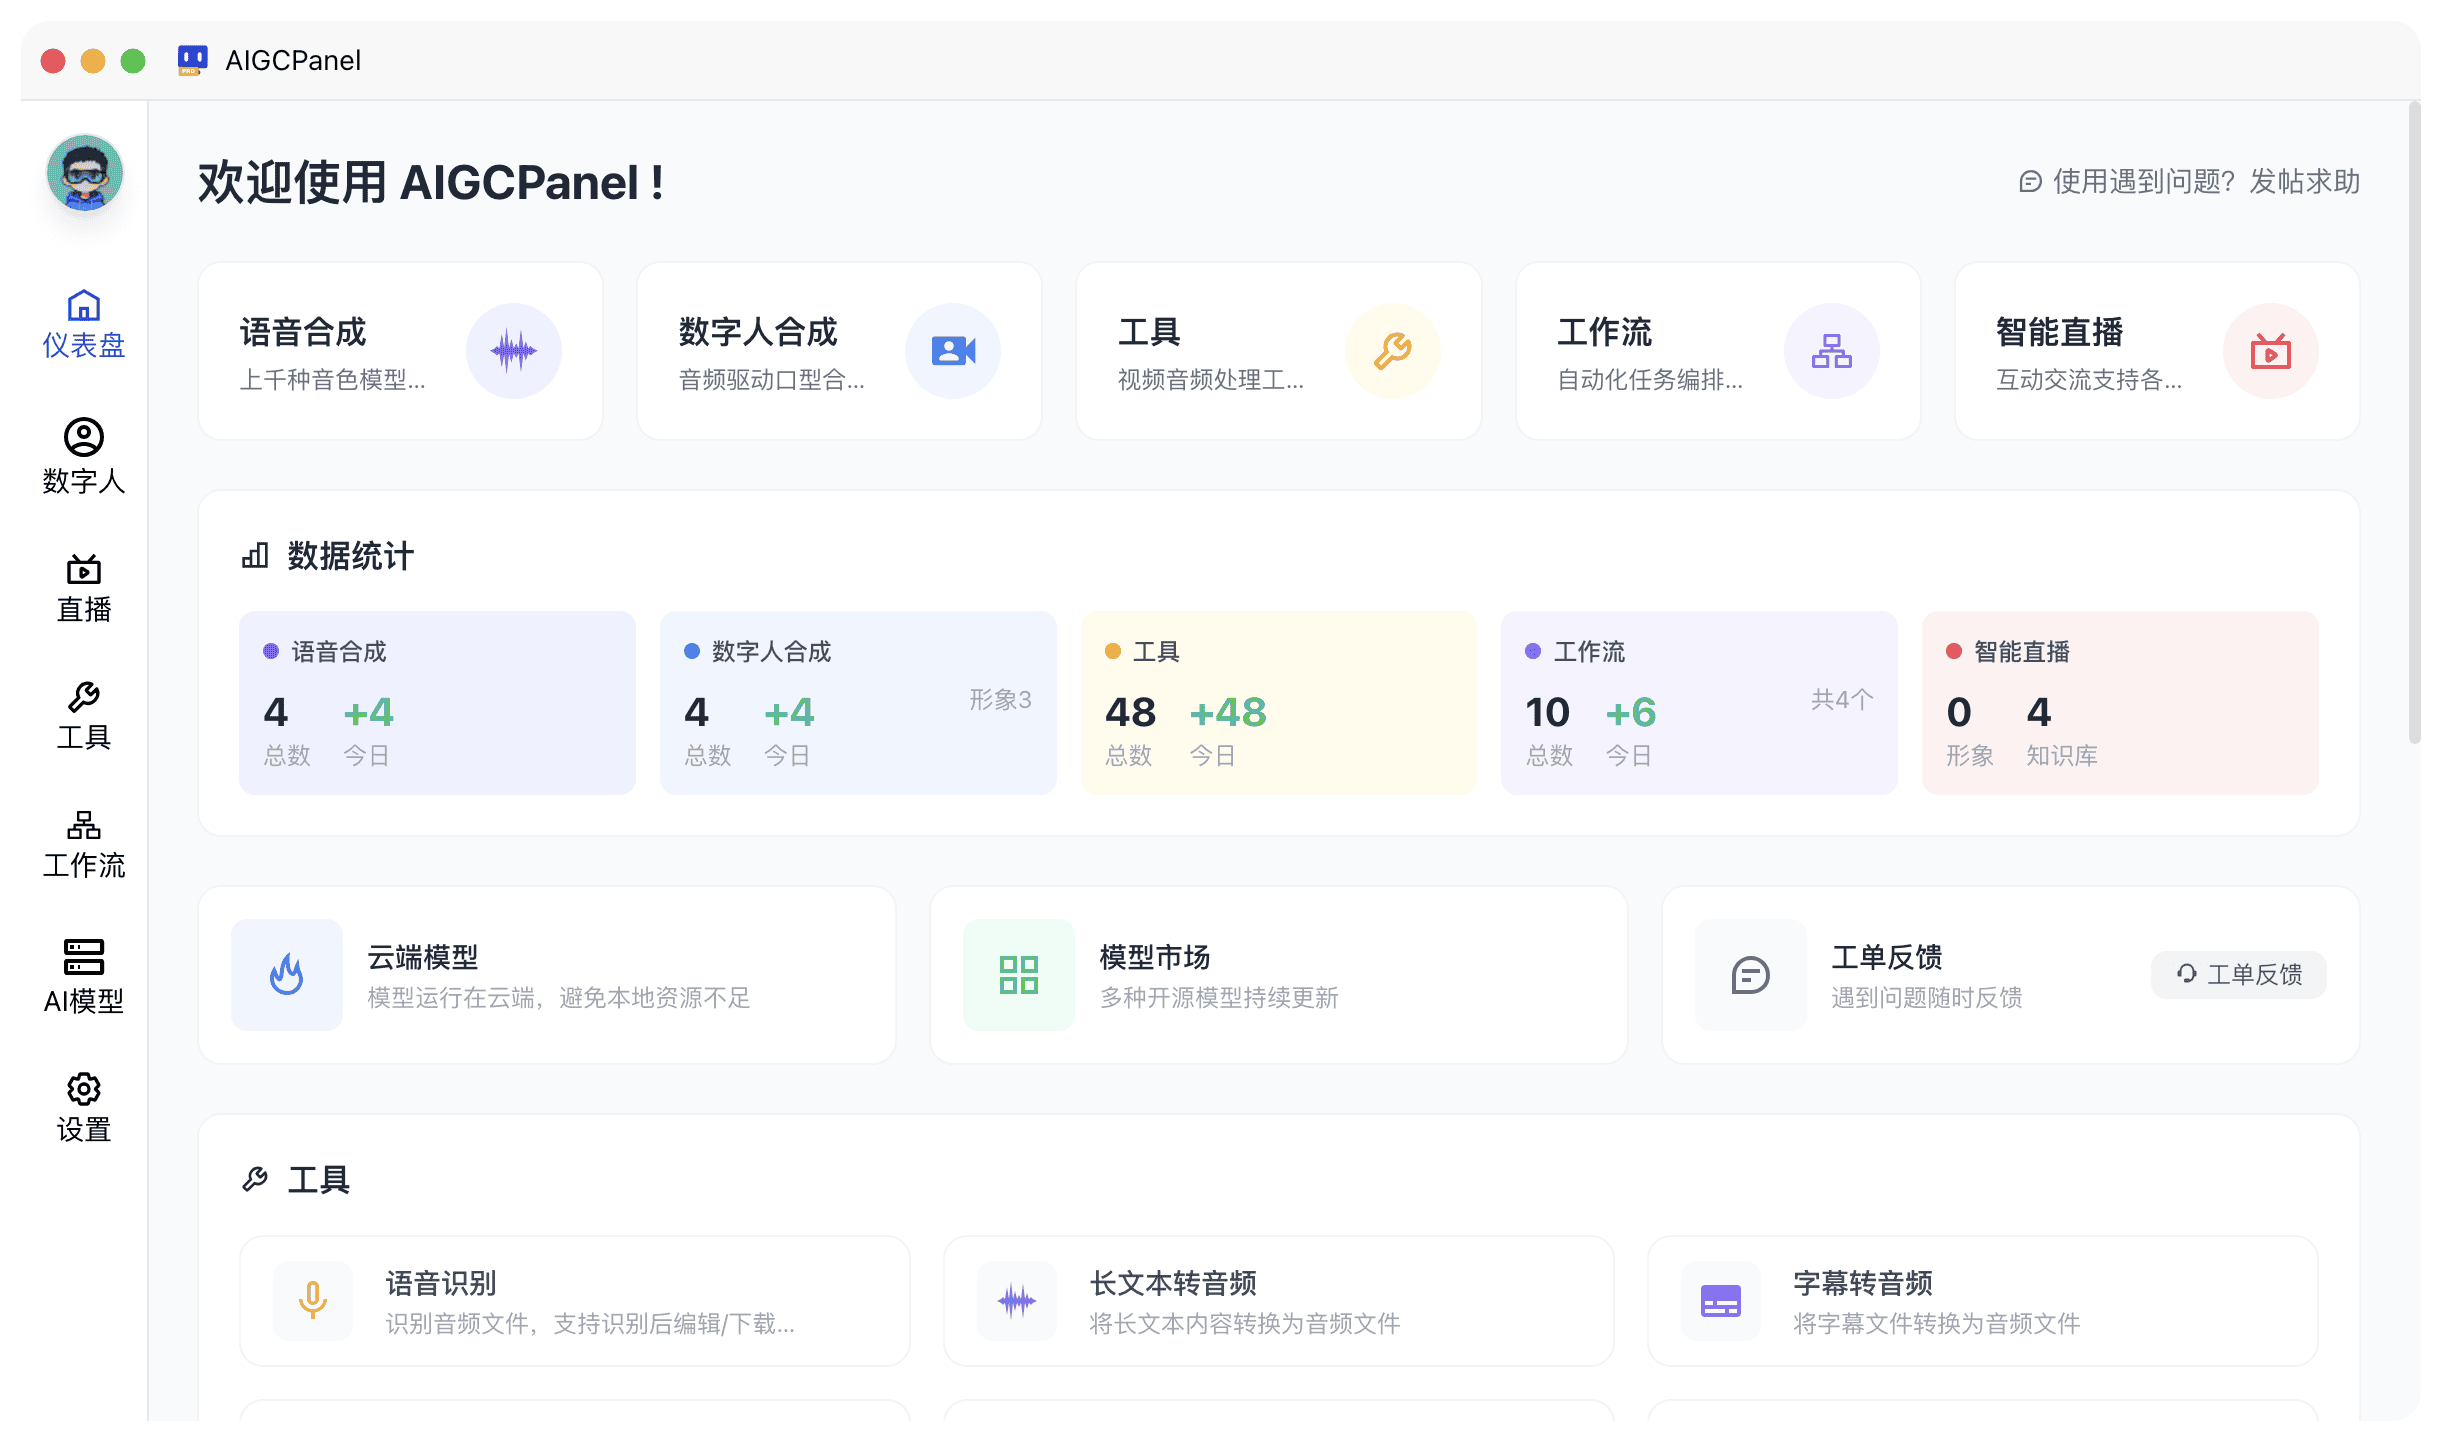Click the AIGCPanel logo in title bar

(x=192, y=60)
